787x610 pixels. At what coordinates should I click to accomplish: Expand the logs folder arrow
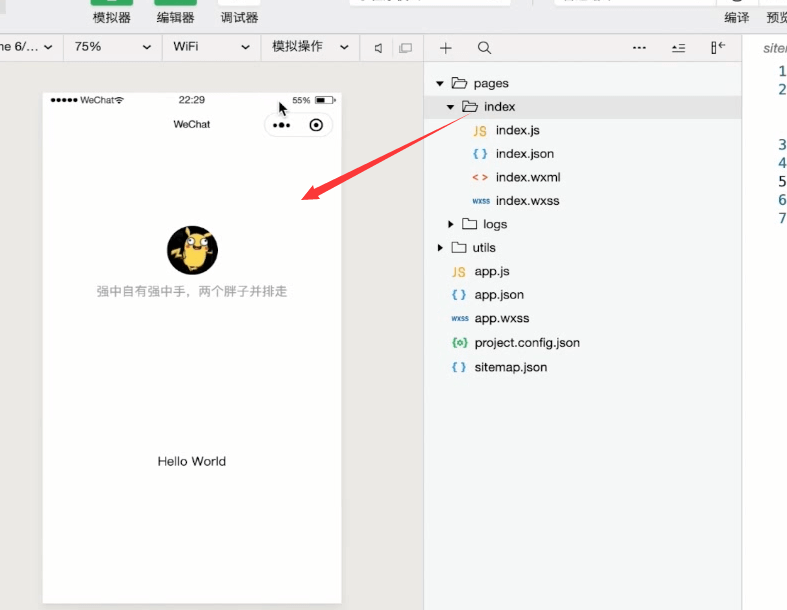[x=451, y=224]
